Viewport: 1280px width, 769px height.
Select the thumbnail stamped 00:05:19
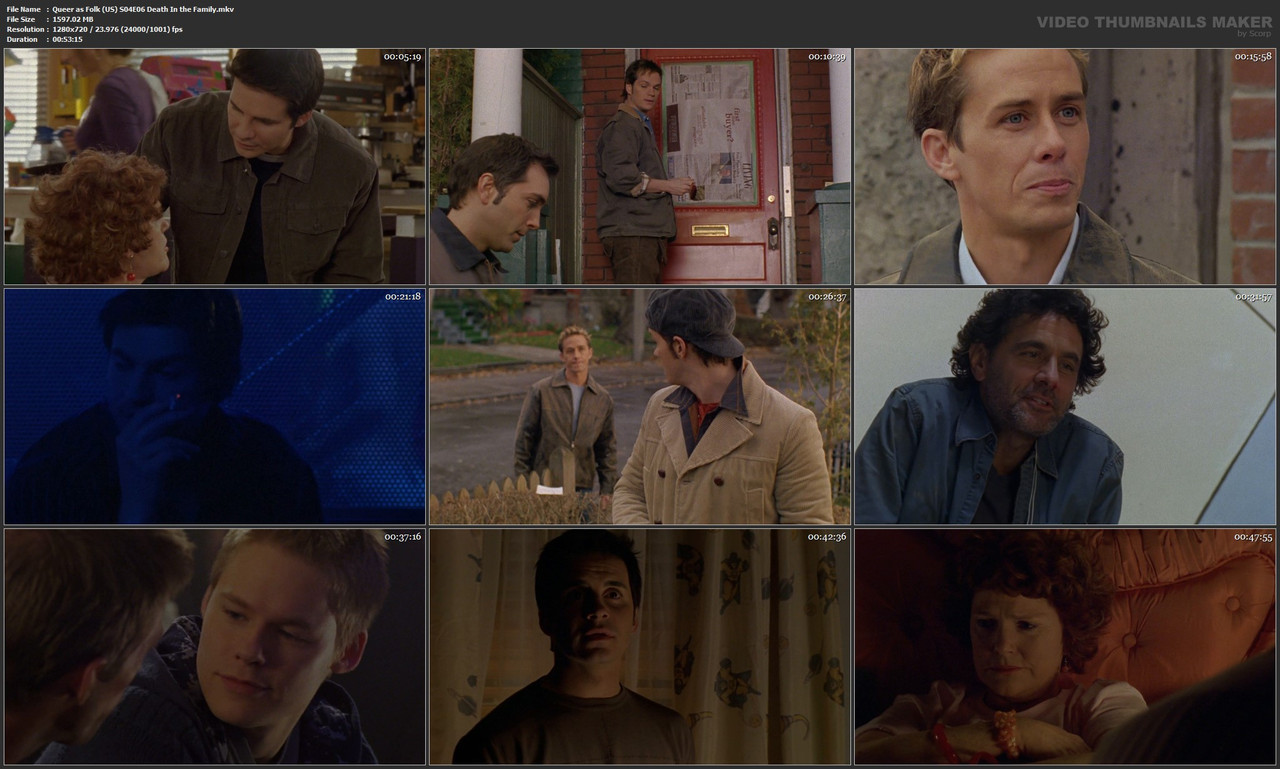(x=215, y=166)
